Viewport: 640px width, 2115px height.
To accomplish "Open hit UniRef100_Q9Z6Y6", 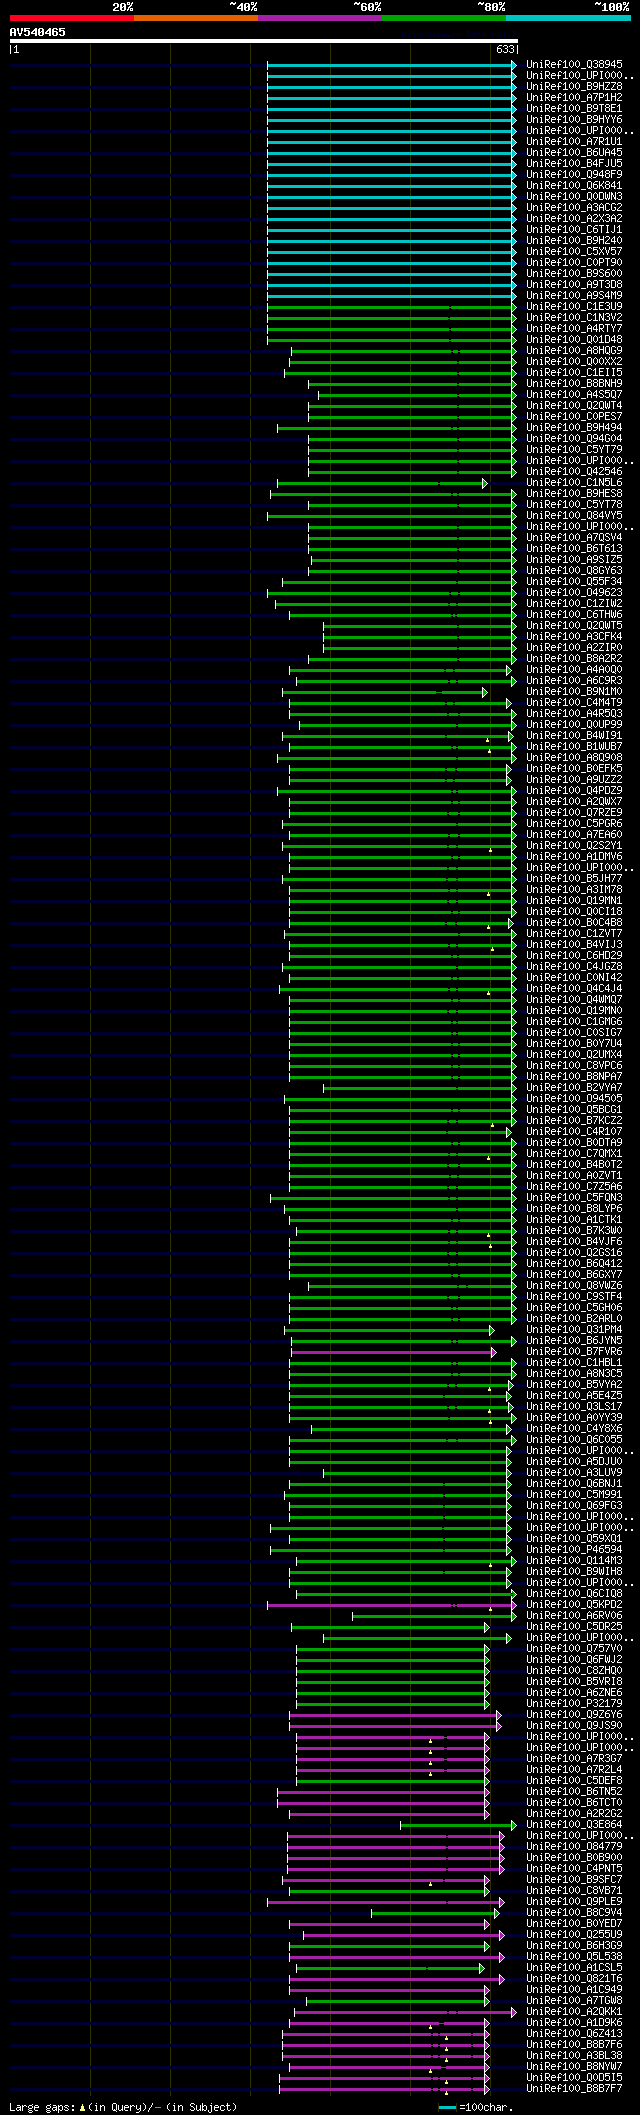I will (574, 1715).
